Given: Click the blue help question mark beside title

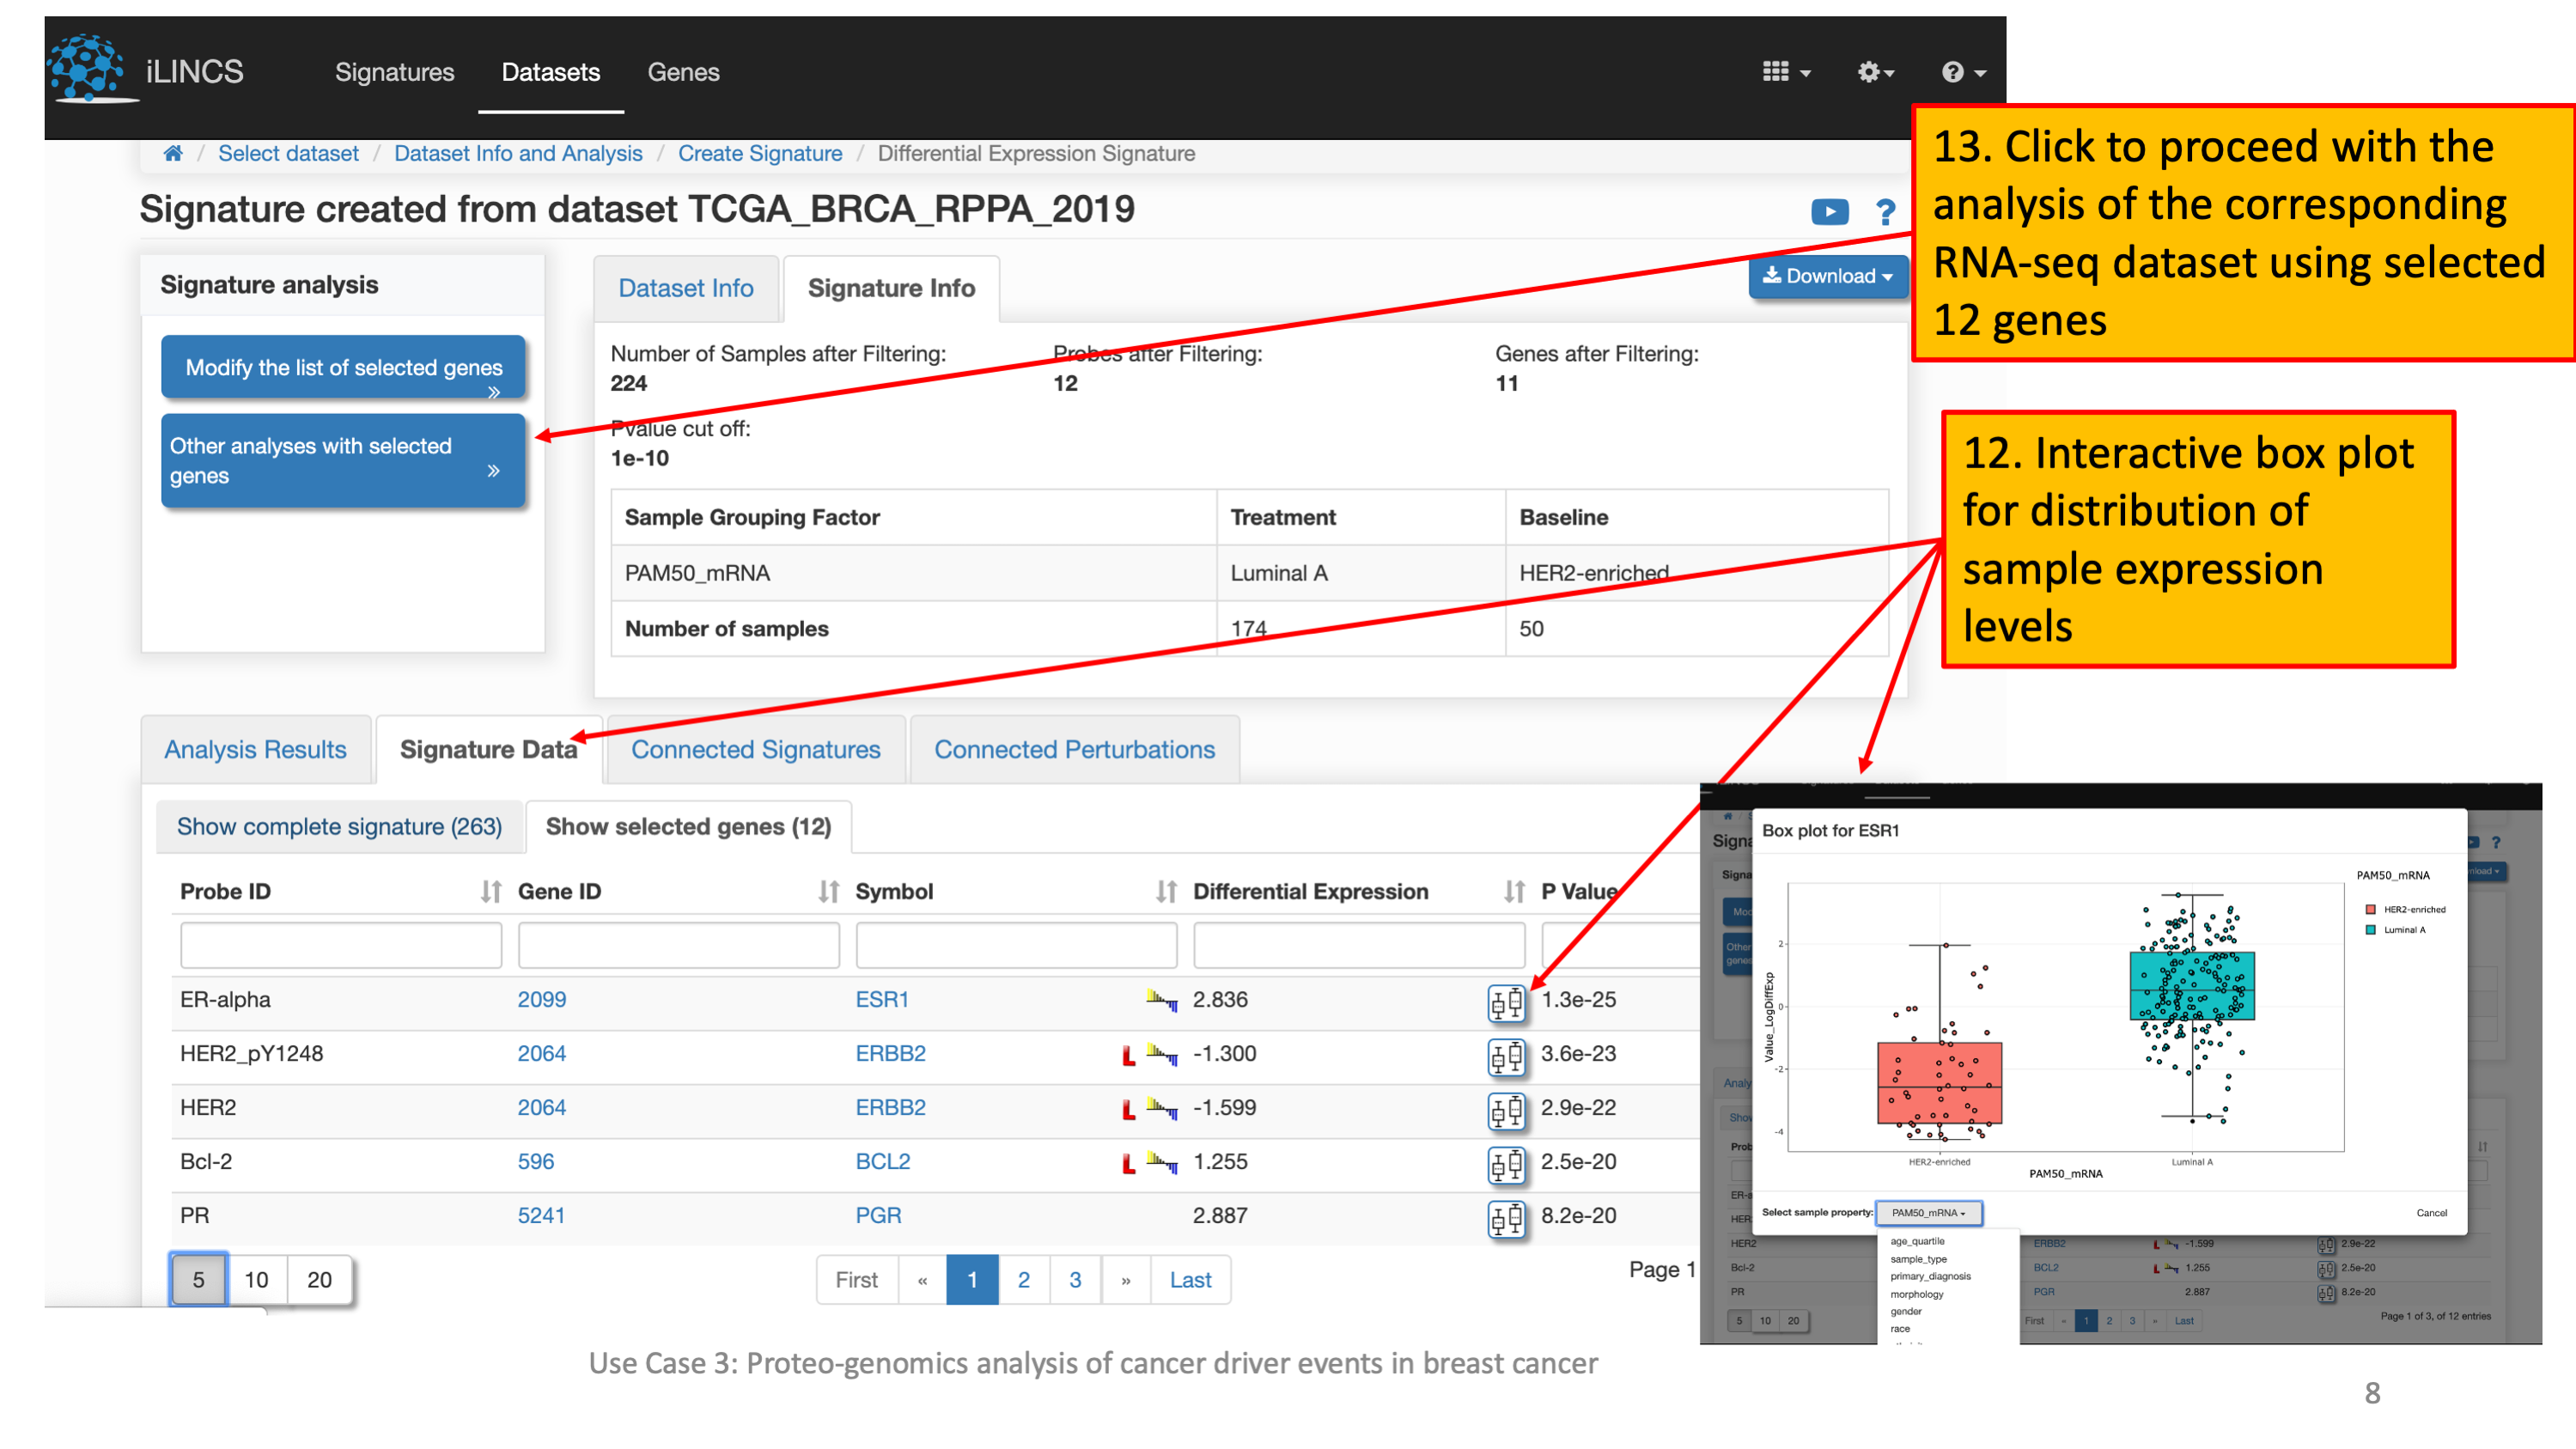Looking at the screenshot, I should point(1885,212).
